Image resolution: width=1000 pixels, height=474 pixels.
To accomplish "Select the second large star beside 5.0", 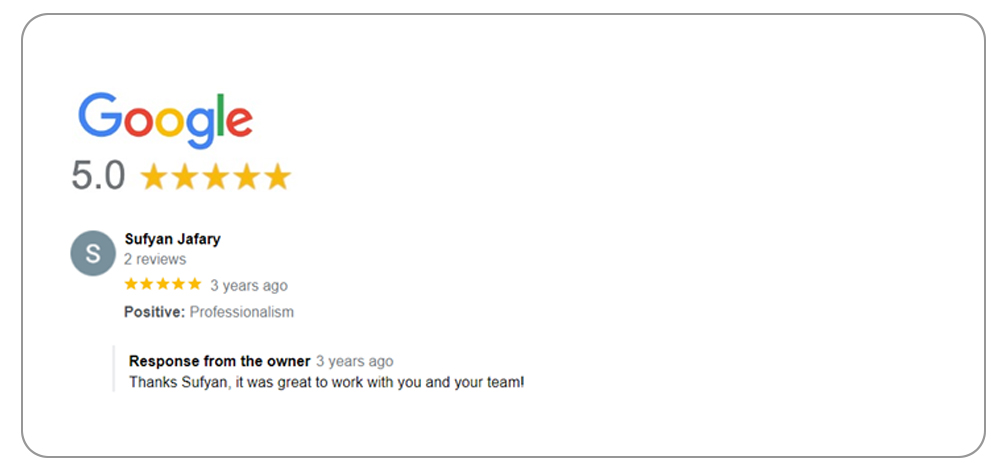I will click(184, 177).
